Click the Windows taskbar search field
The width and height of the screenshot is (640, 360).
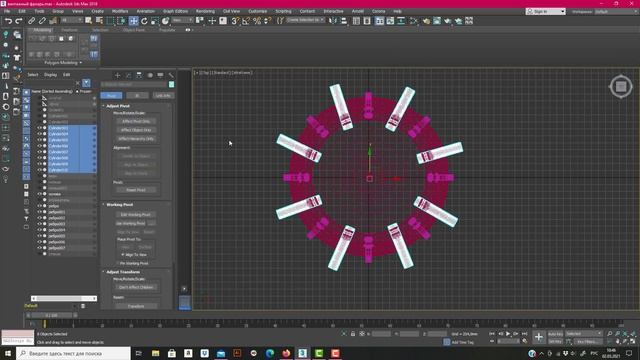click(73, 353)
